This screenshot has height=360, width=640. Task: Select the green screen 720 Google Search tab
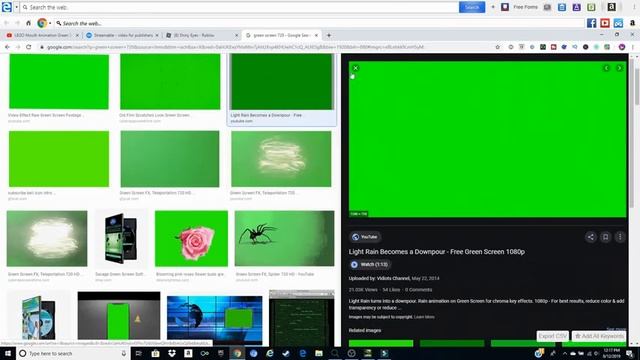click(x=281, y=36)
